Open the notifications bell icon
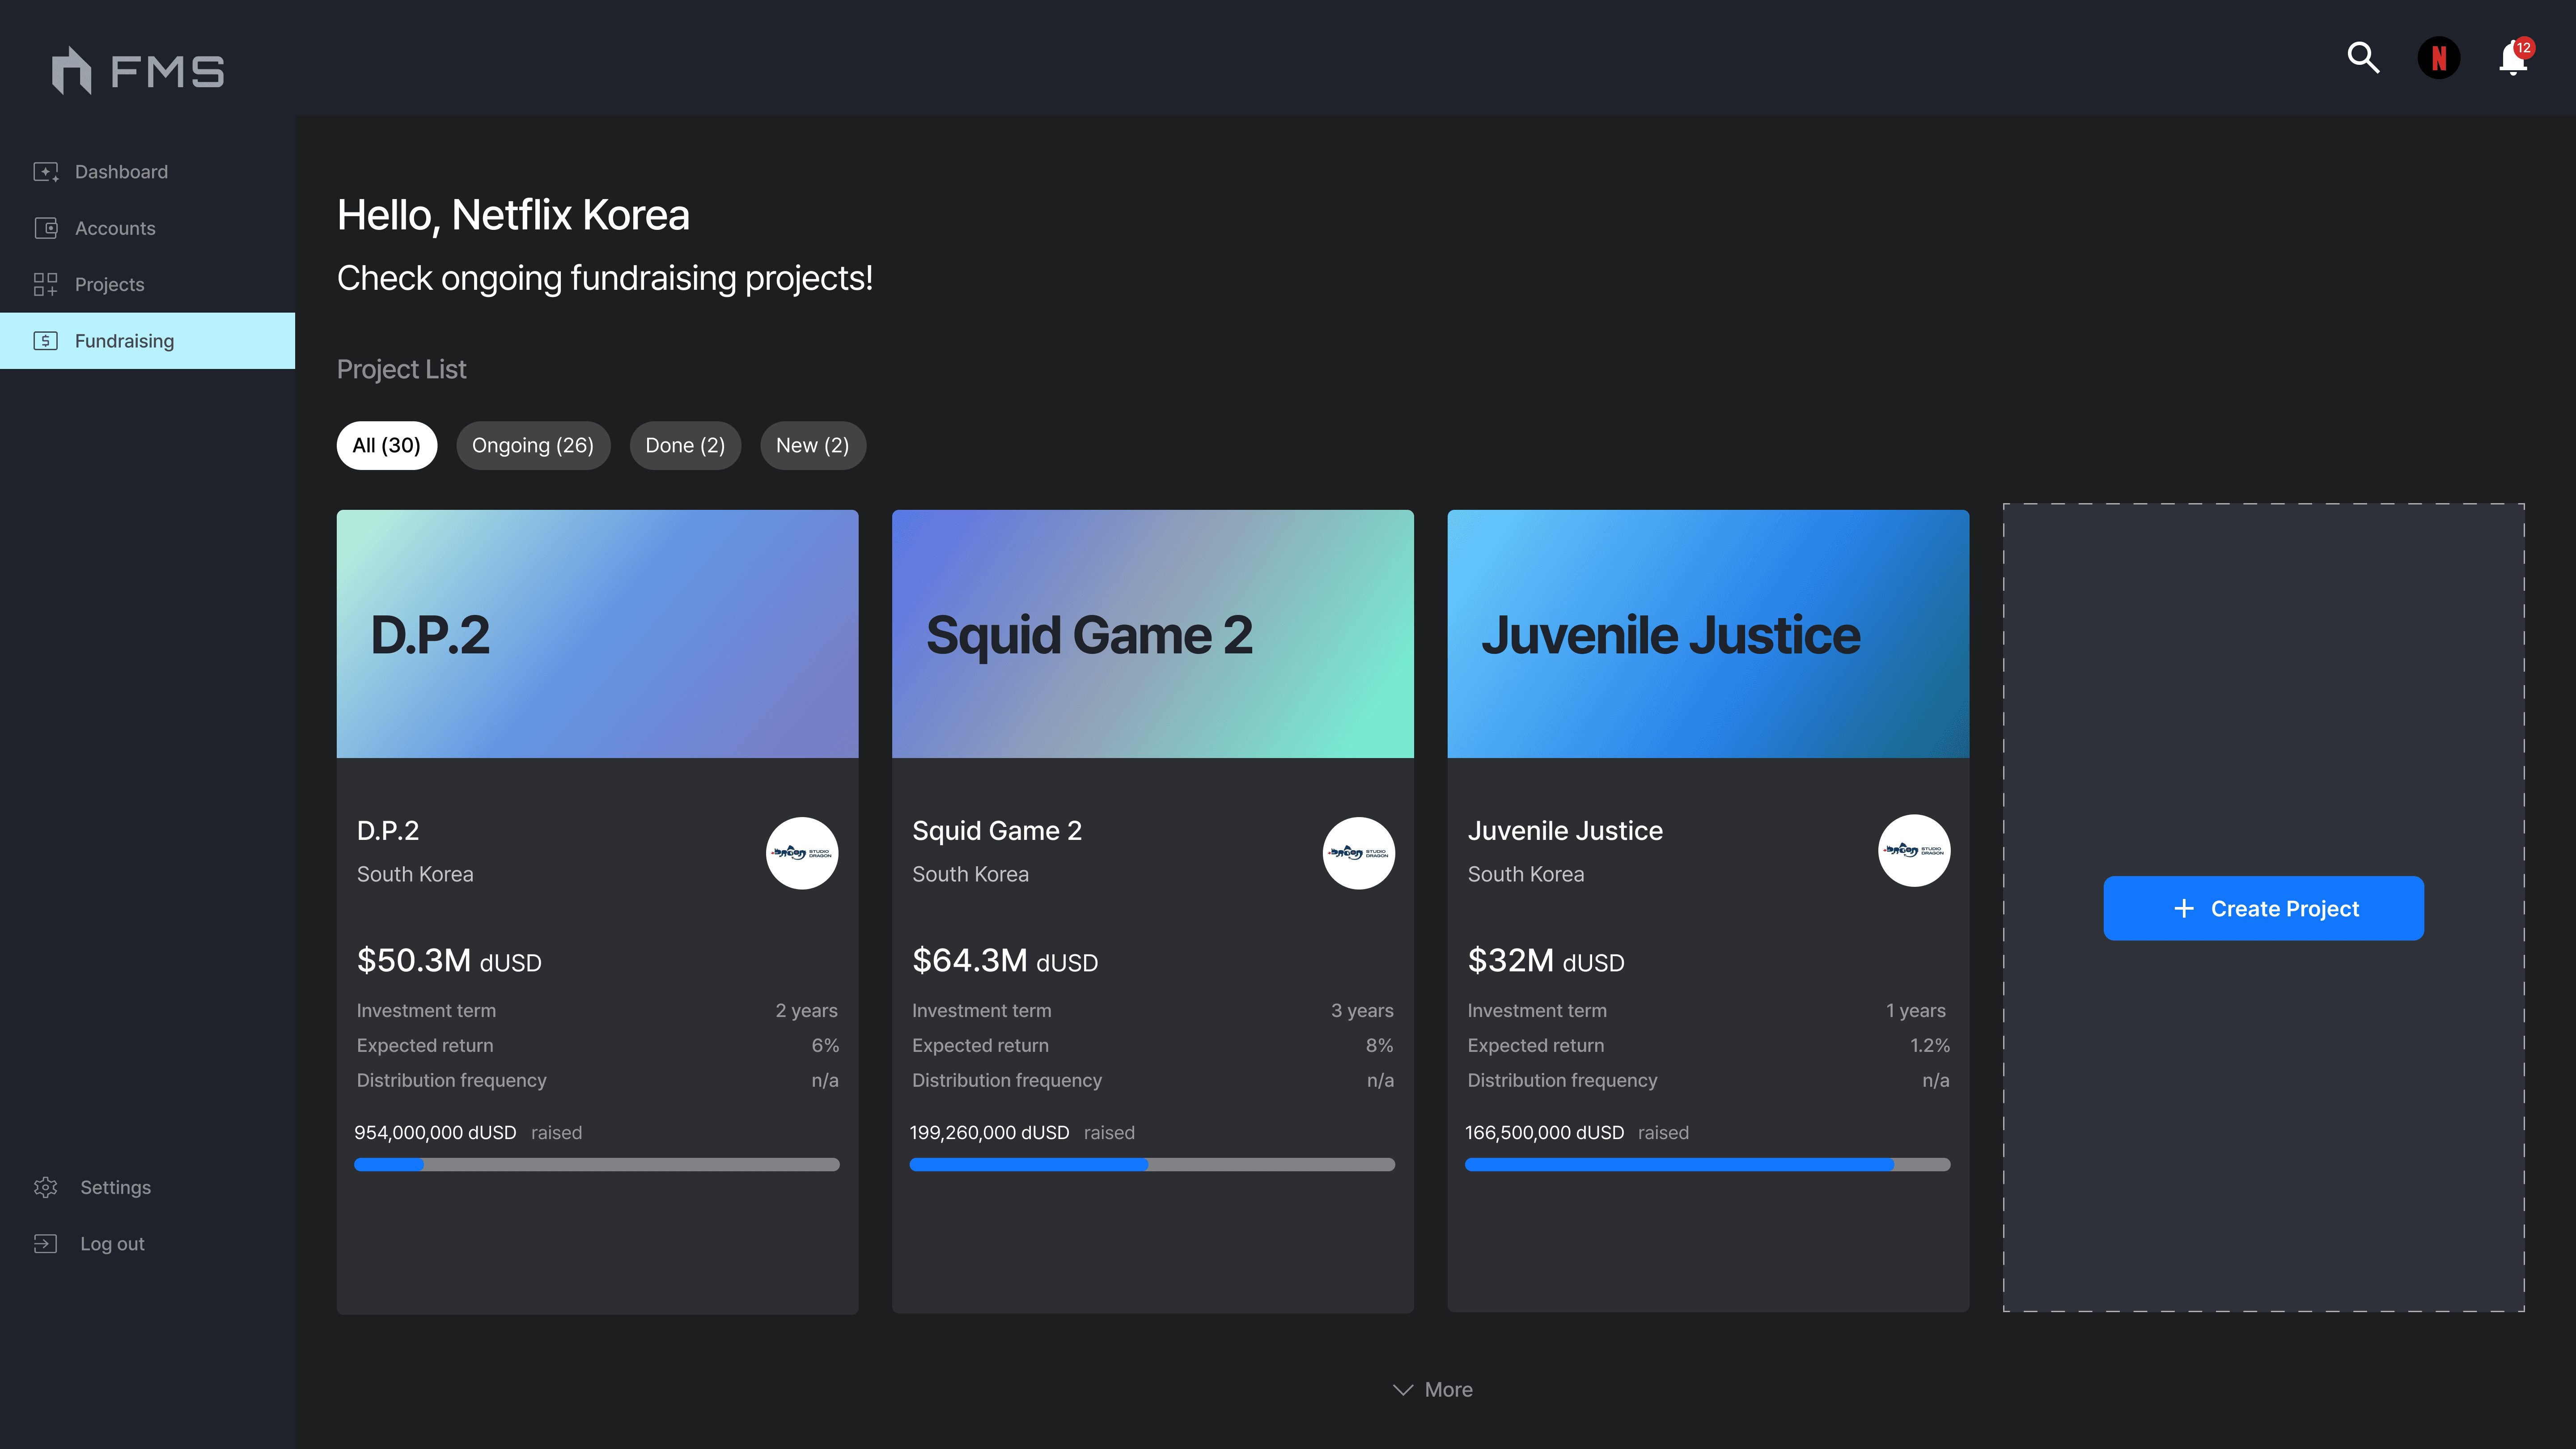The height and width of the screenshot is (1449, 2576). click(x=2512, y=59)
